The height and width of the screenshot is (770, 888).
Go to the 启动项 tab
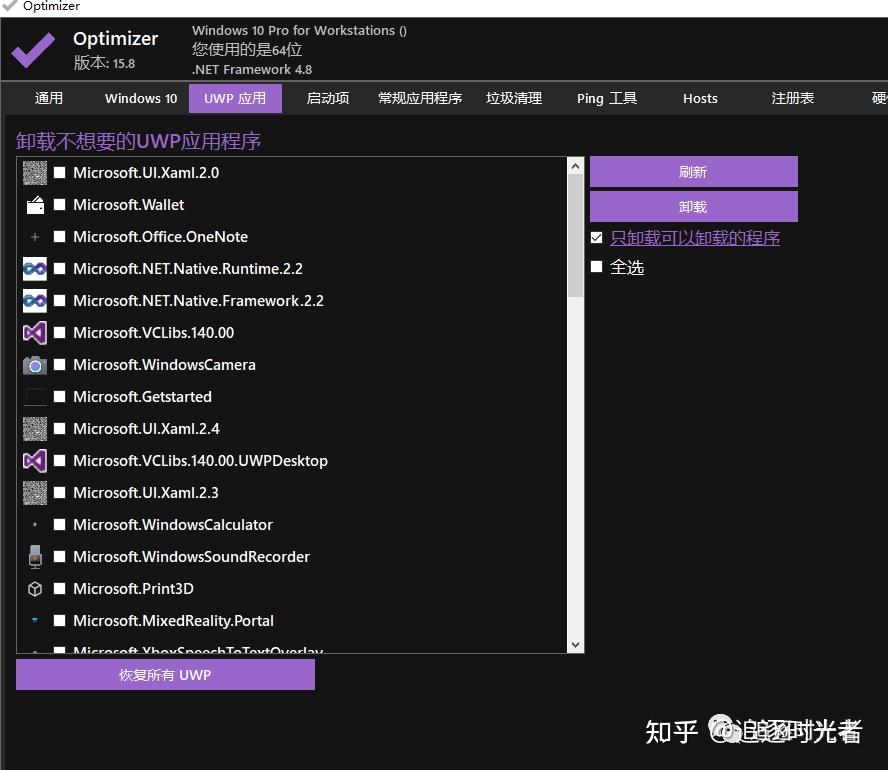click(x=328, y=99)
